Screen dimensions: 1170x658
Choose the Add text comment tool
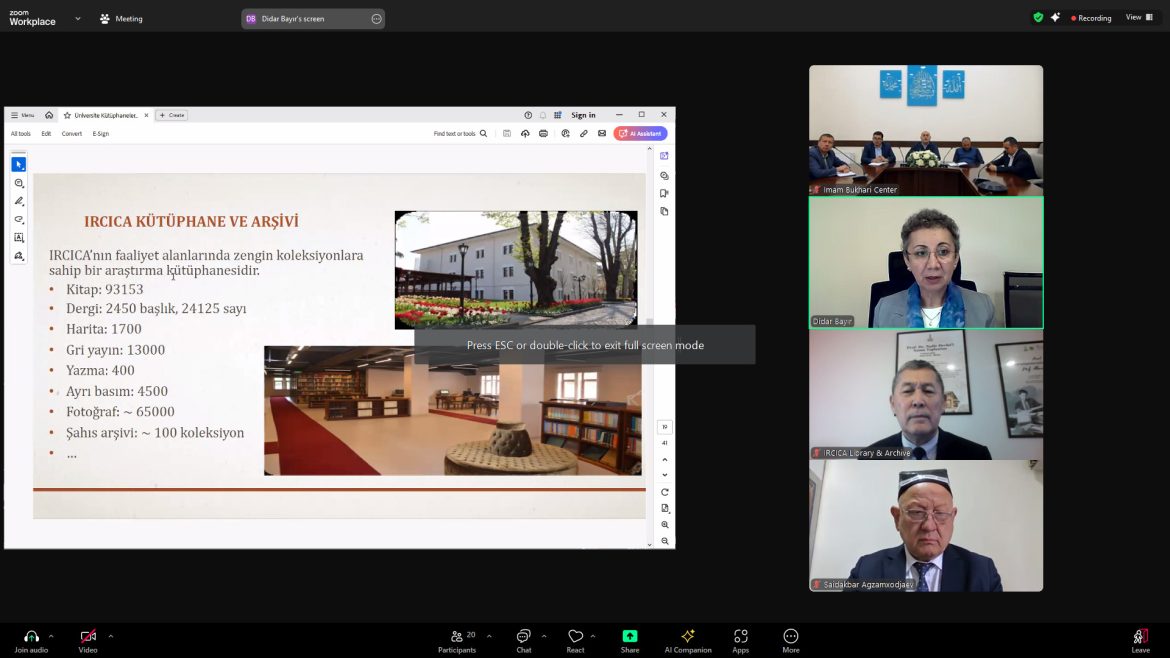coord(19,238)
